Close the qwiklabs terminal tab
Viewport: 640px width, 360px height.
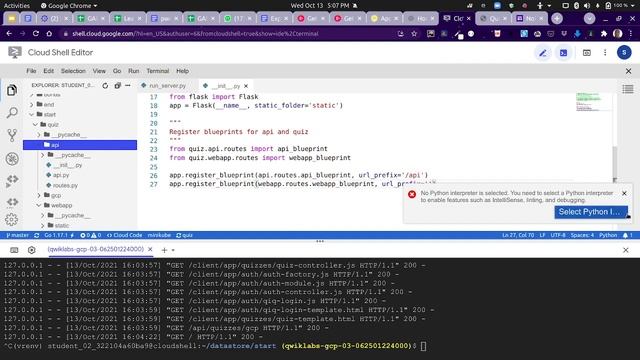pos(150,249)
